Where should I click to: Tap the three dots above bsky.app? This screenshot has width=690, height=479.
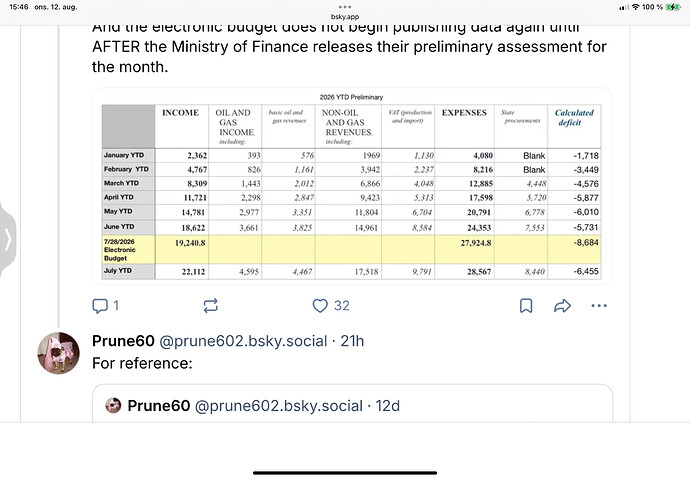(345, 7)
